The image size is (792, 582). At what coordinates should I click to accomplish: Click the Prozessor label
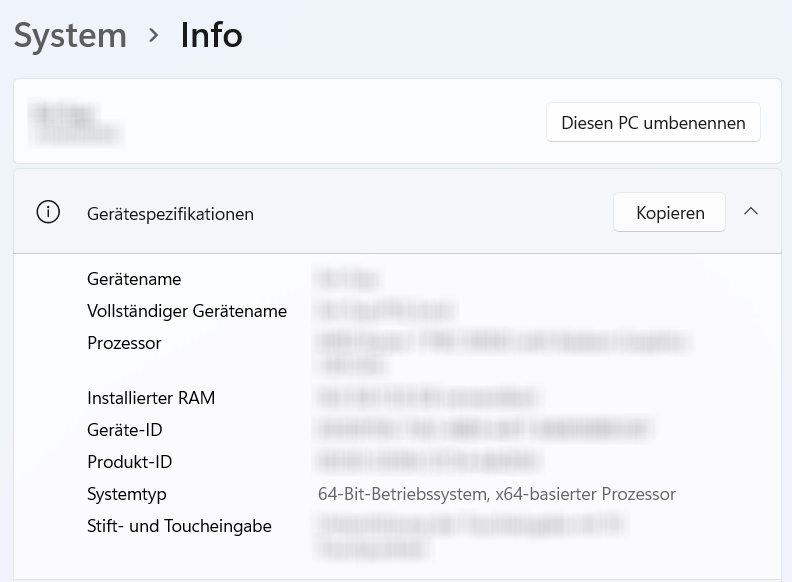tap(124, 343)
